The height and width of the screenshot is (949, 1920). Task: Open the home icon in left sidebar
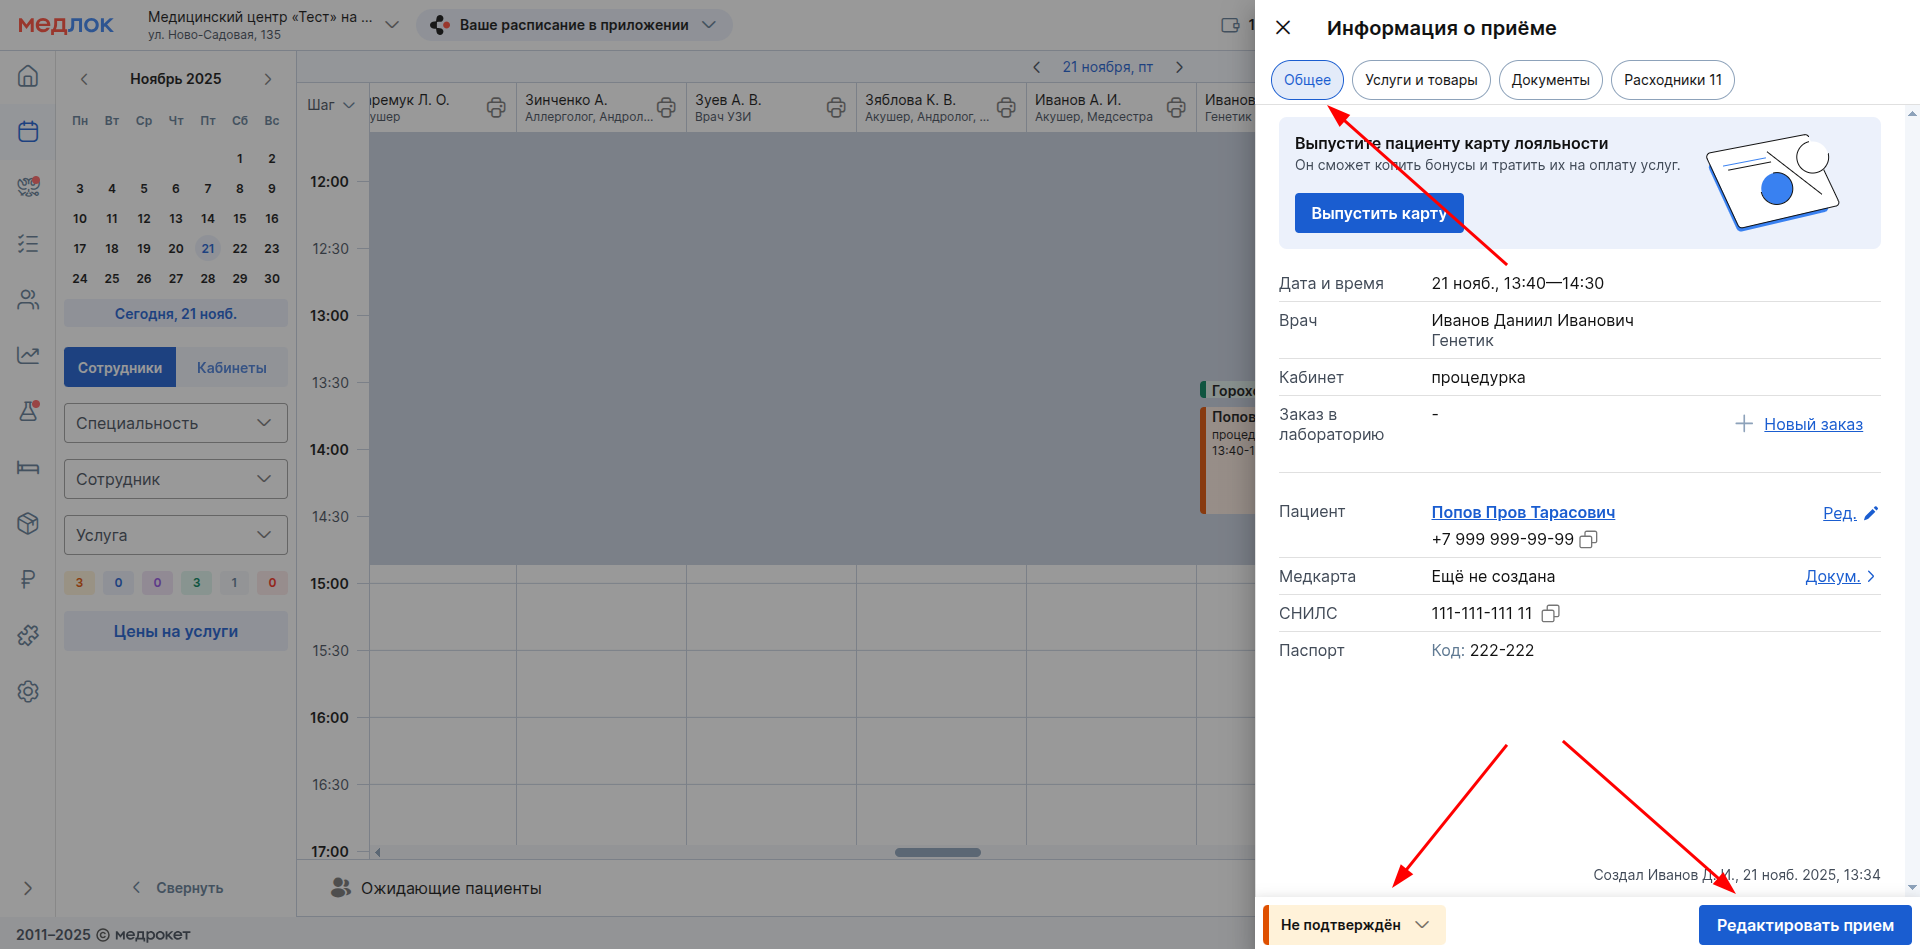point(28,76)
